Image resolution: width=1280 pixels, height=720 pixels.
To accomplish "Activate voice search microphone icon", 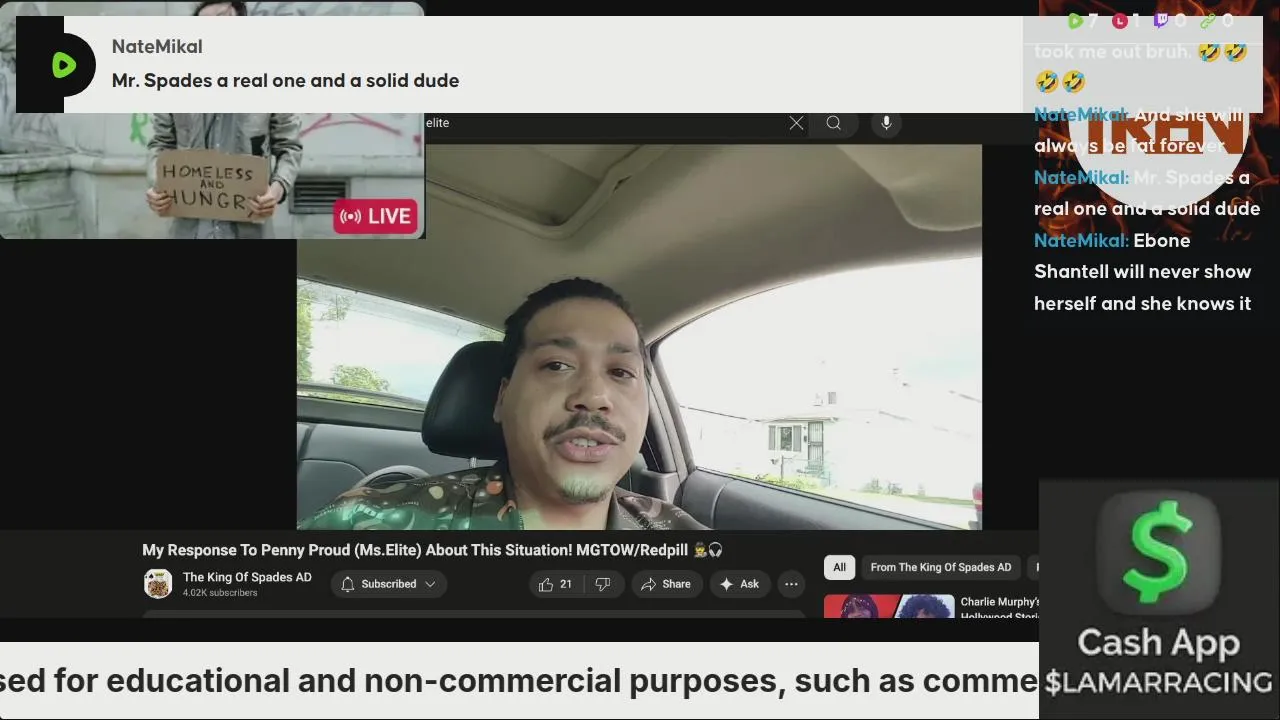I will tap(885, 123).
